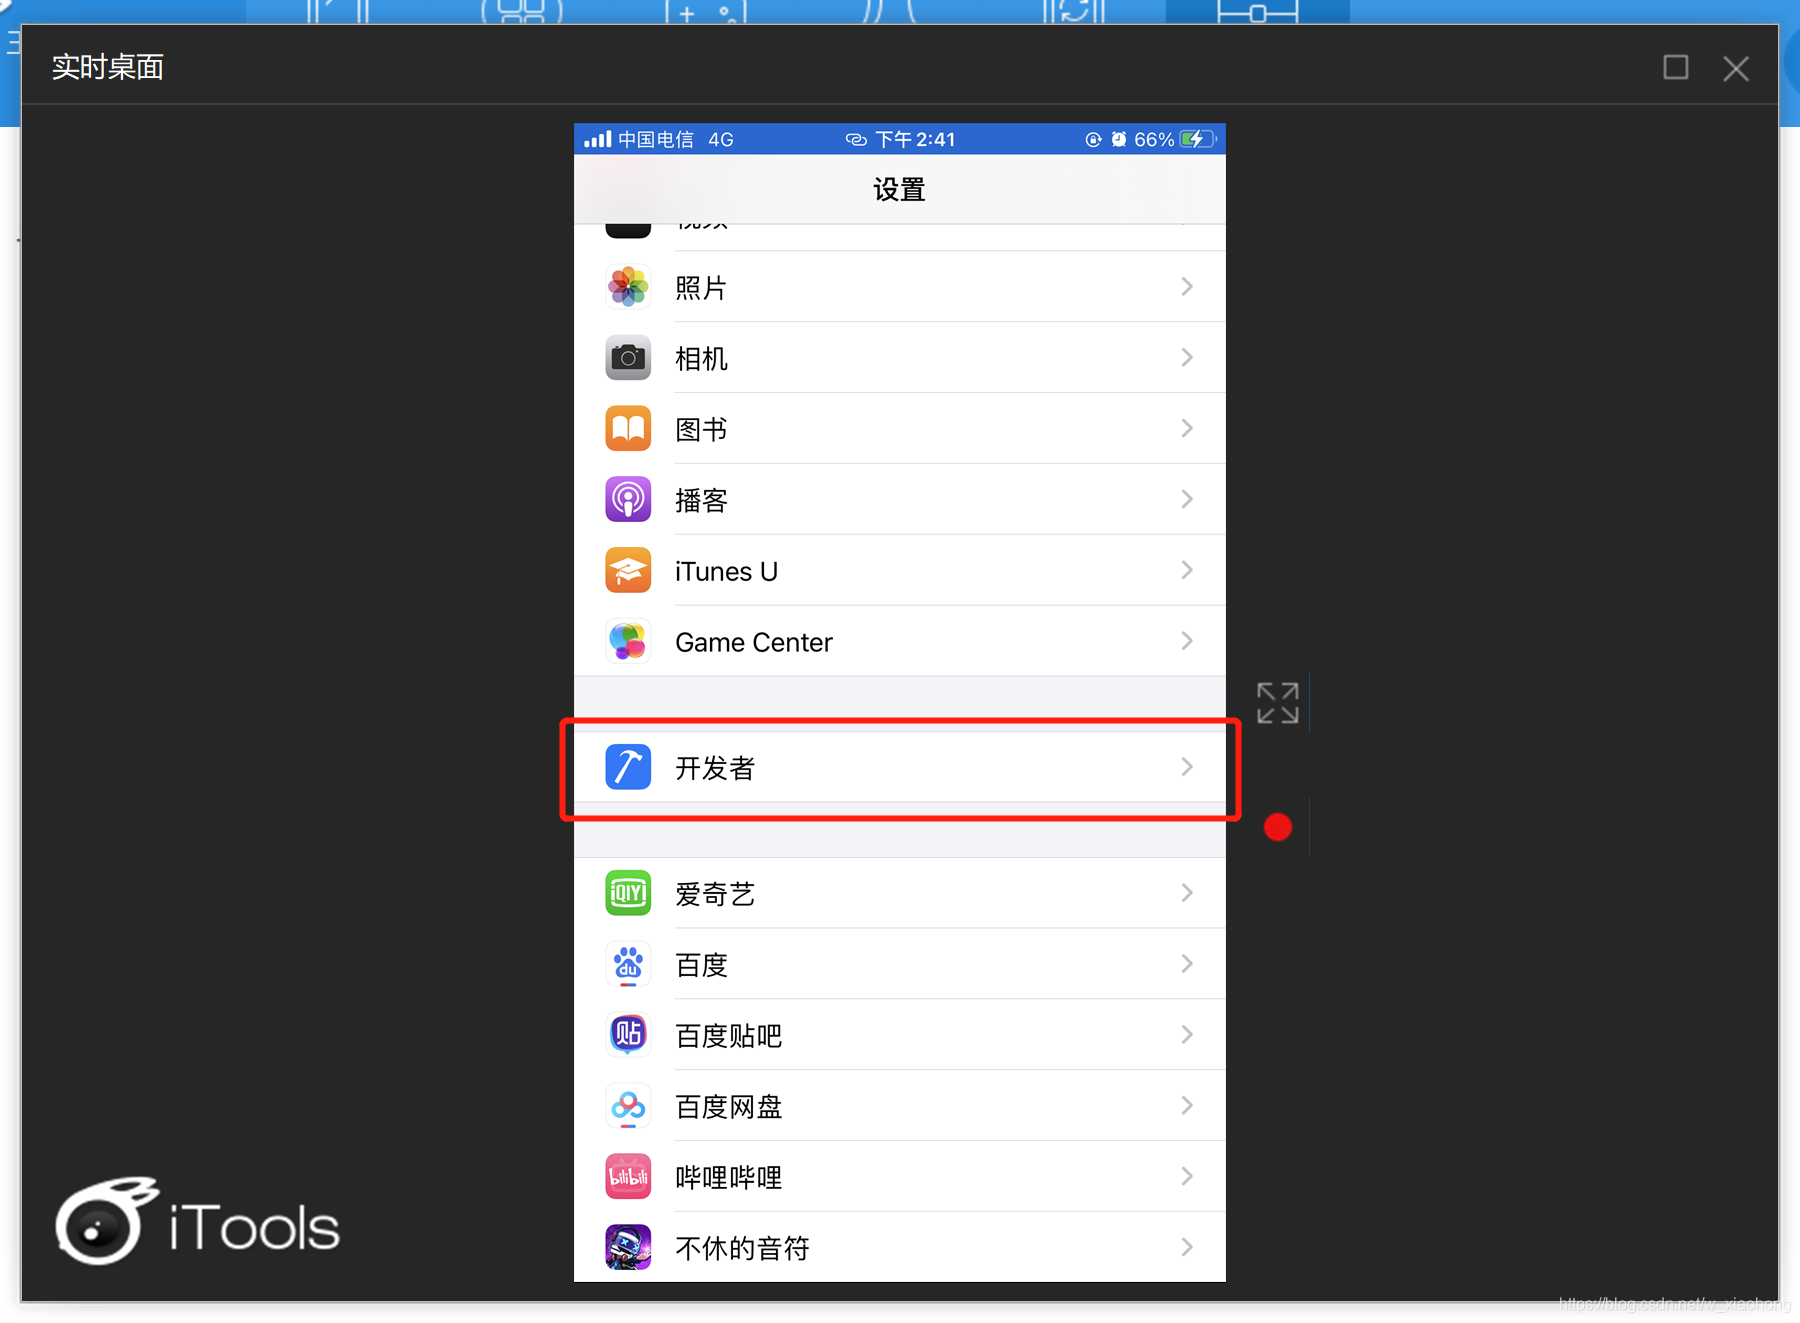Open chevron on the iTunes U row
Screen dimensions: 1800x1323
point(1187,571)
